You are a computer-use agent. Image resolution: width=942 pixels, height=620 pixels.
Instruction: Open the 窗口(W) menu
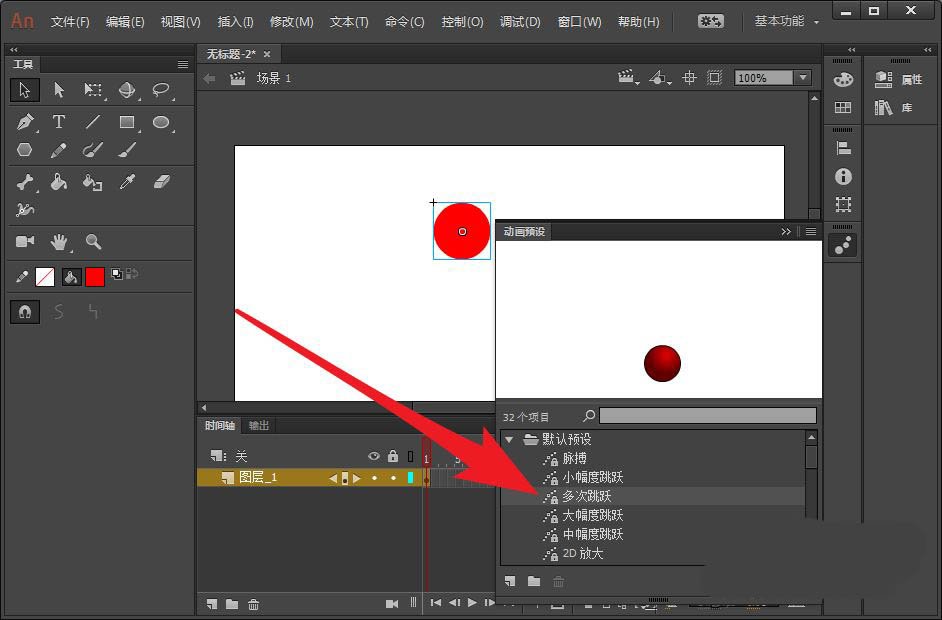point(580,22)
